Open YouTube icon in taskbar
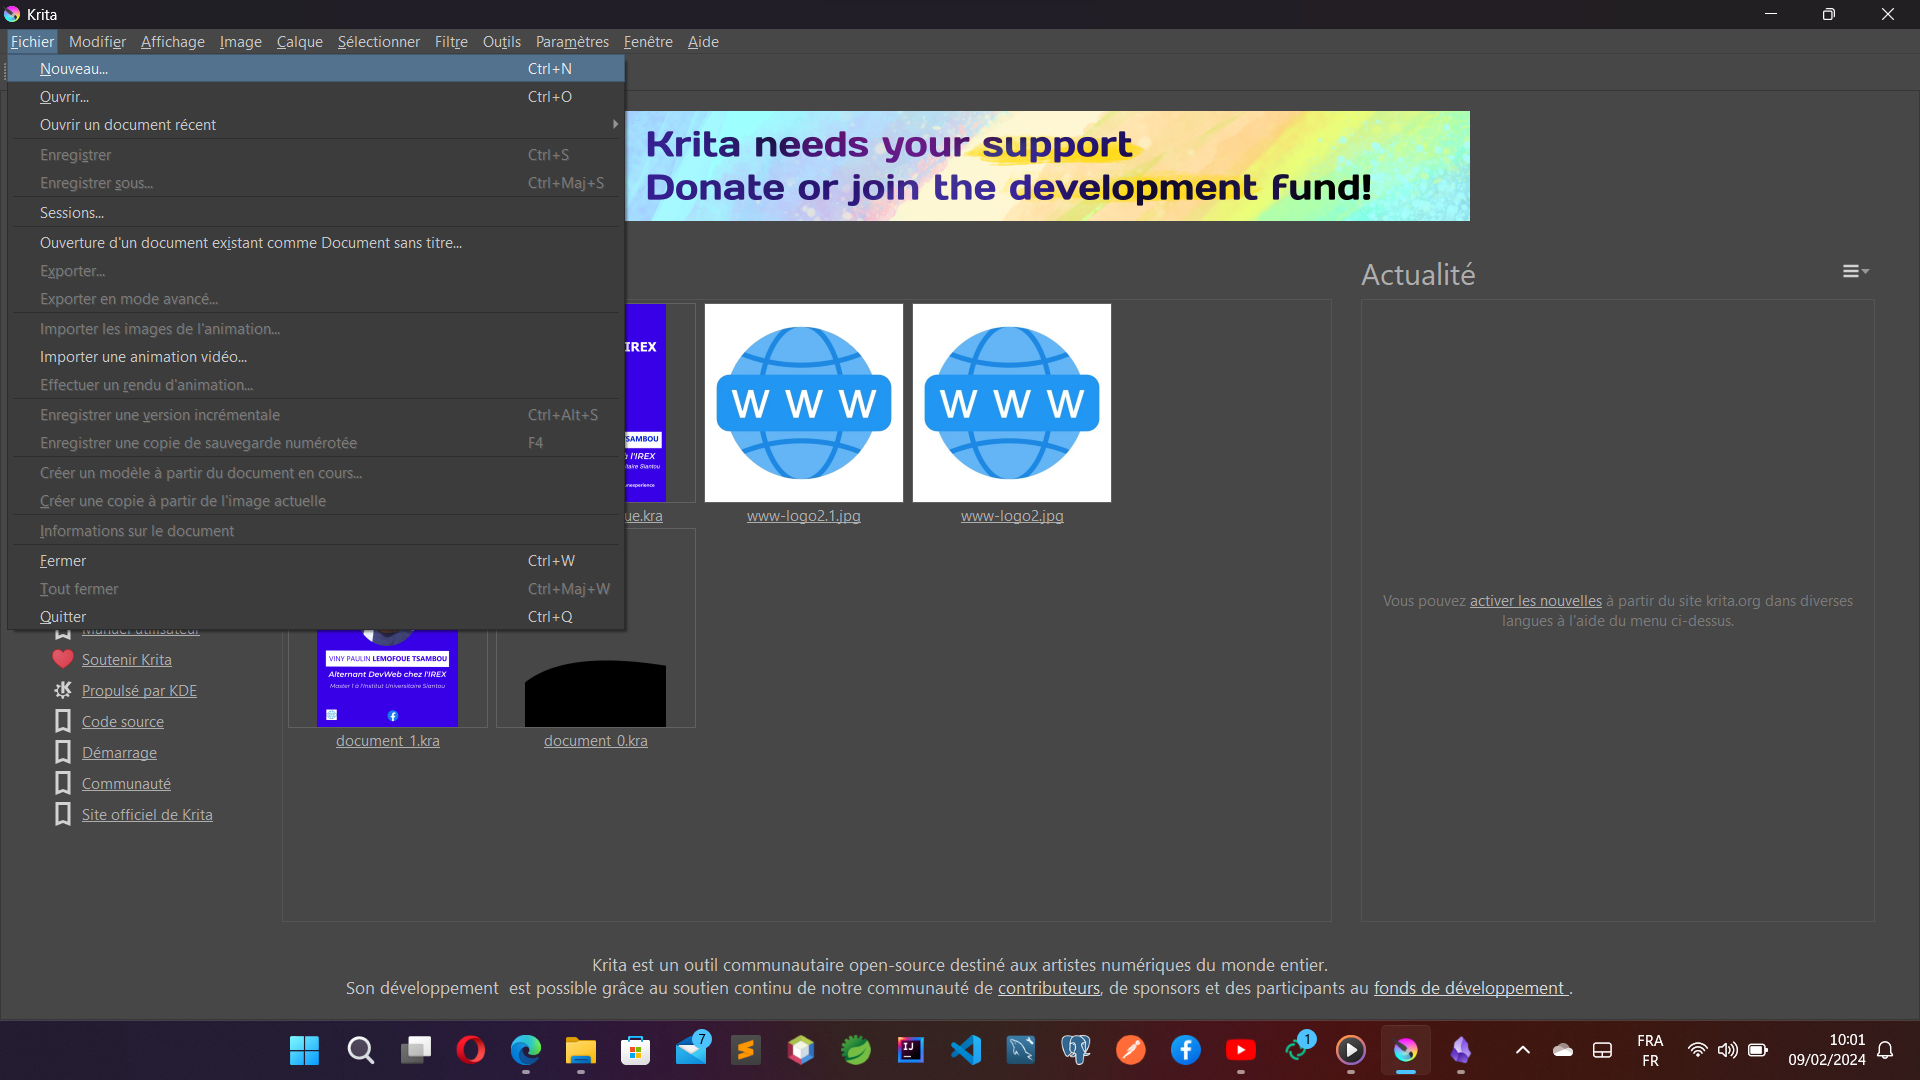This screenshot has height=1080, width=1920. click(x=1241, y=1050)
